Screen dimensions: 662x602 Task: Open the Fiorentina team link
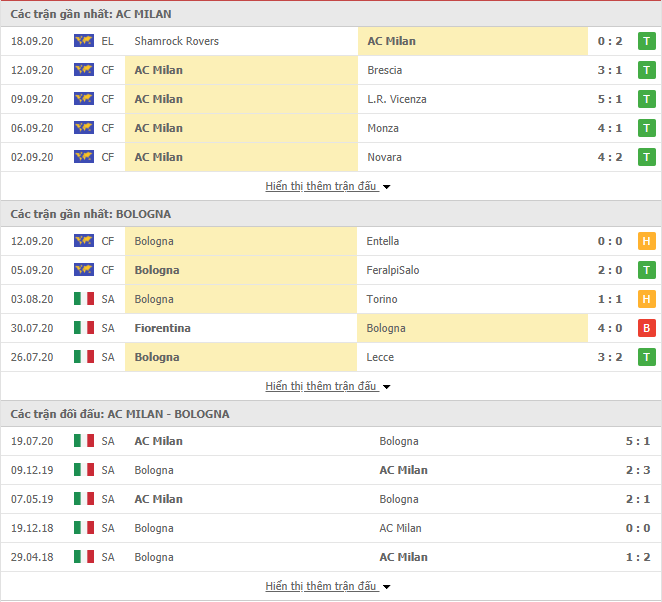[163, 328]
